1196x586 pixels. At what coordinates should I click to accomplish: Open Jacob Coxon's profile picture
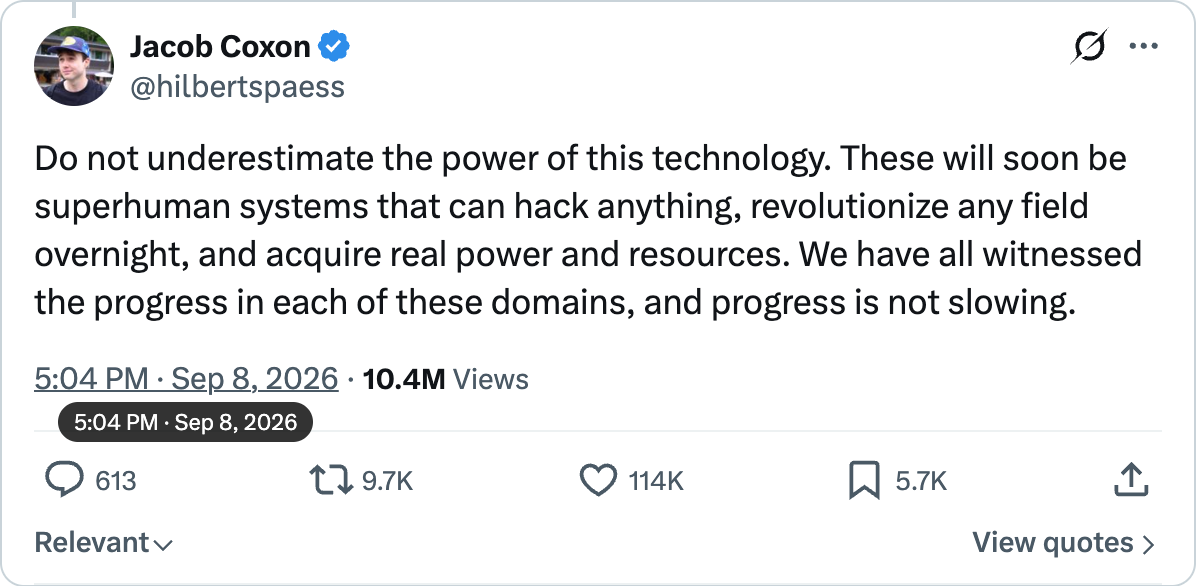tap(74, 66)
